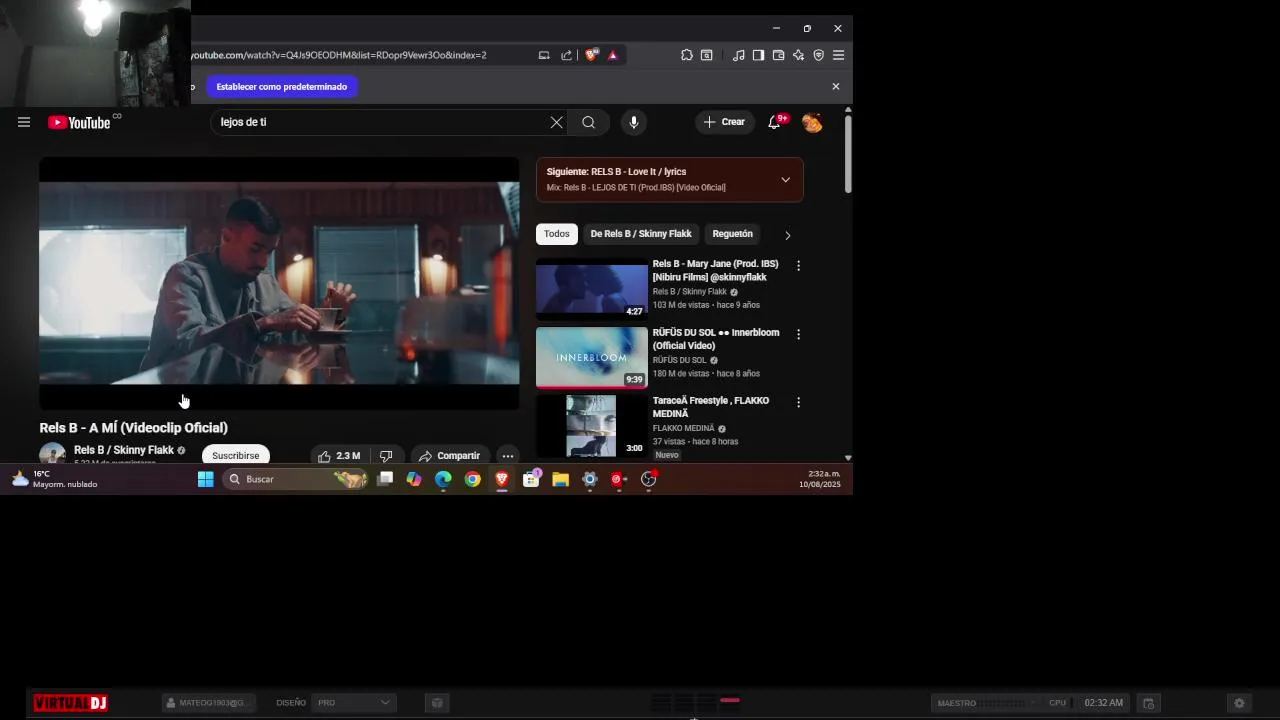Open options menu for Mary Jane video
This screenshot has width=1280, height=720.
798,266
